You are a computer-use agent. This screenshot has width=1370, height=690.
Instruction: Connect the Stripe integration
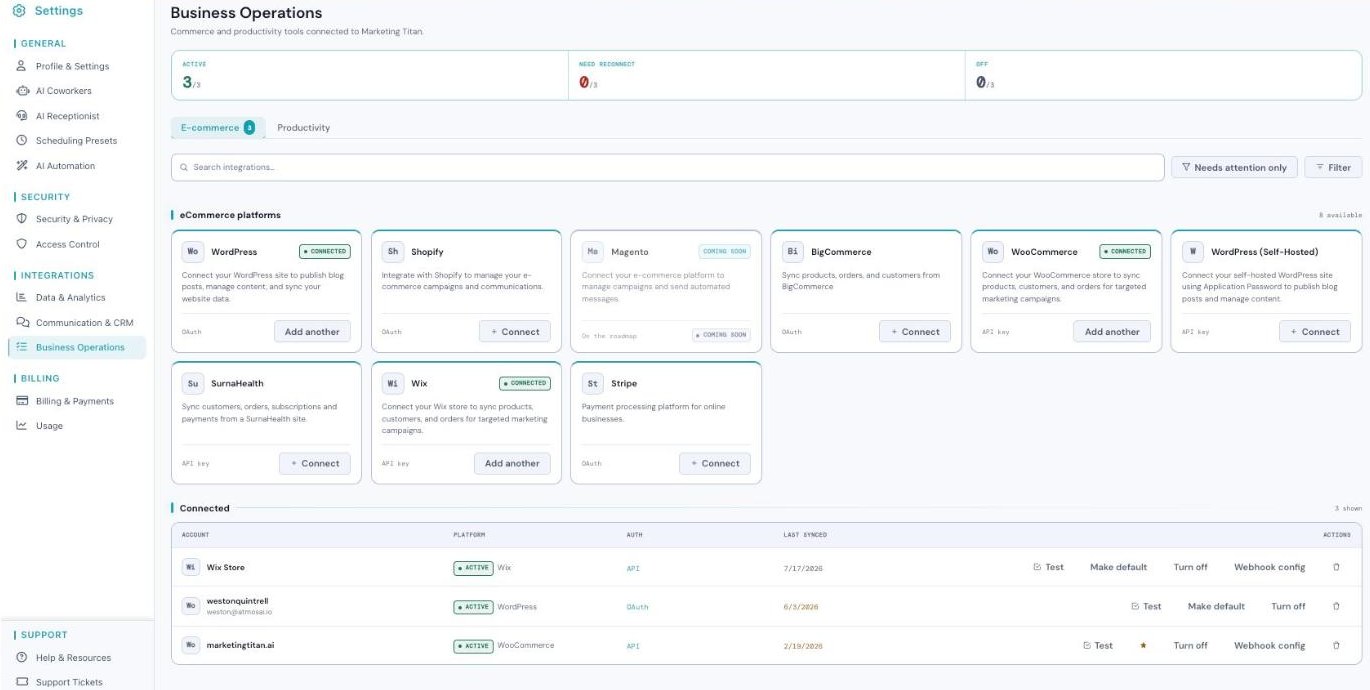[714, 463]
